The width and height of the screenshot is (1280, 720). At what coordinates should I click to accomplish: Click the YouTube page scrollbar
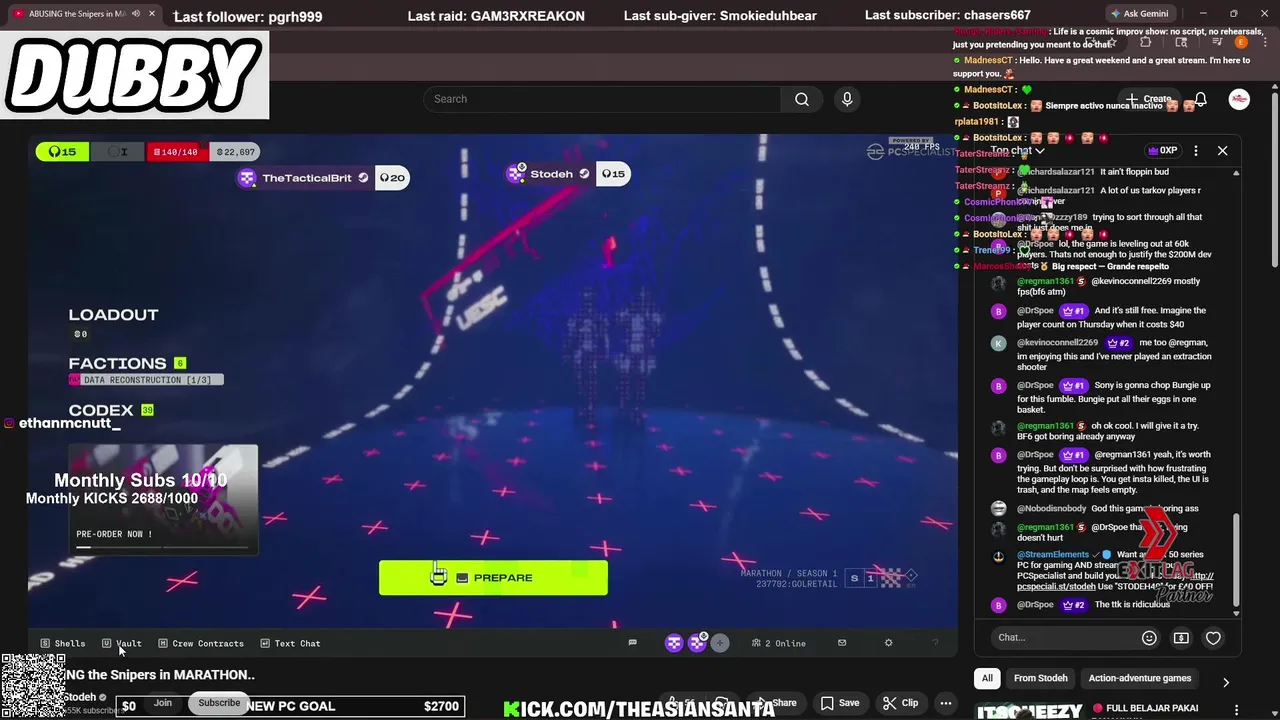coord(1275,180)
